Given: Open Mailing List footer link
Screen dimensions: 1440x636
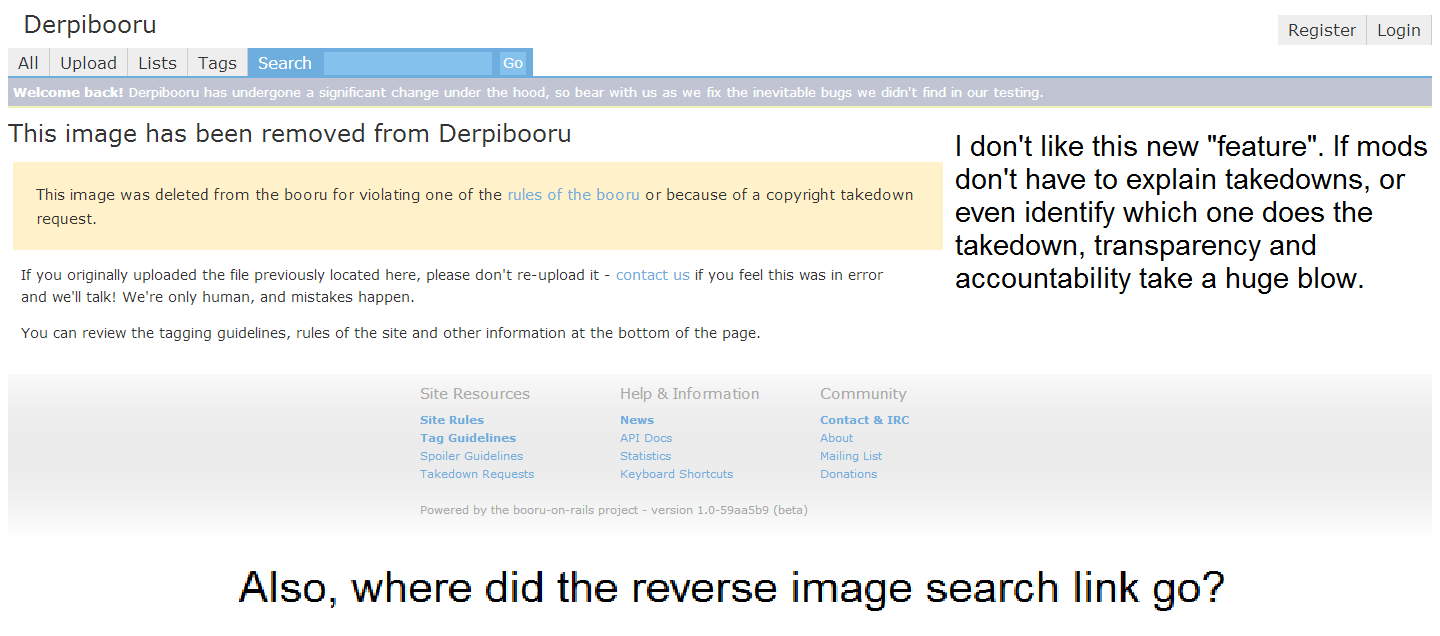Looking at the screenshot, I should [x=851, y=456].
